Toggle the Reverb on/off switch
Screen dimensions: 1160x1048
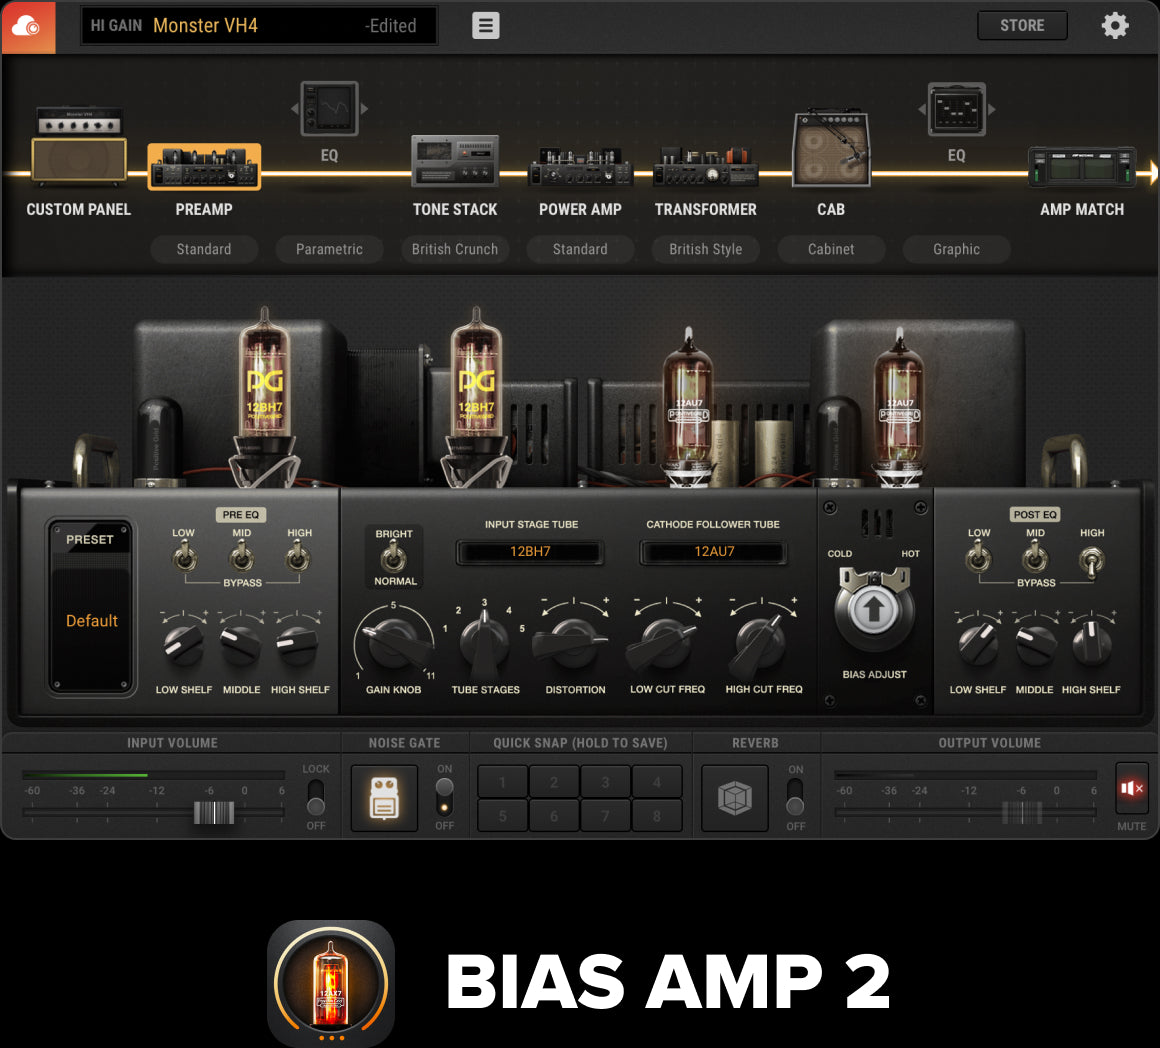tap(795, 797)
